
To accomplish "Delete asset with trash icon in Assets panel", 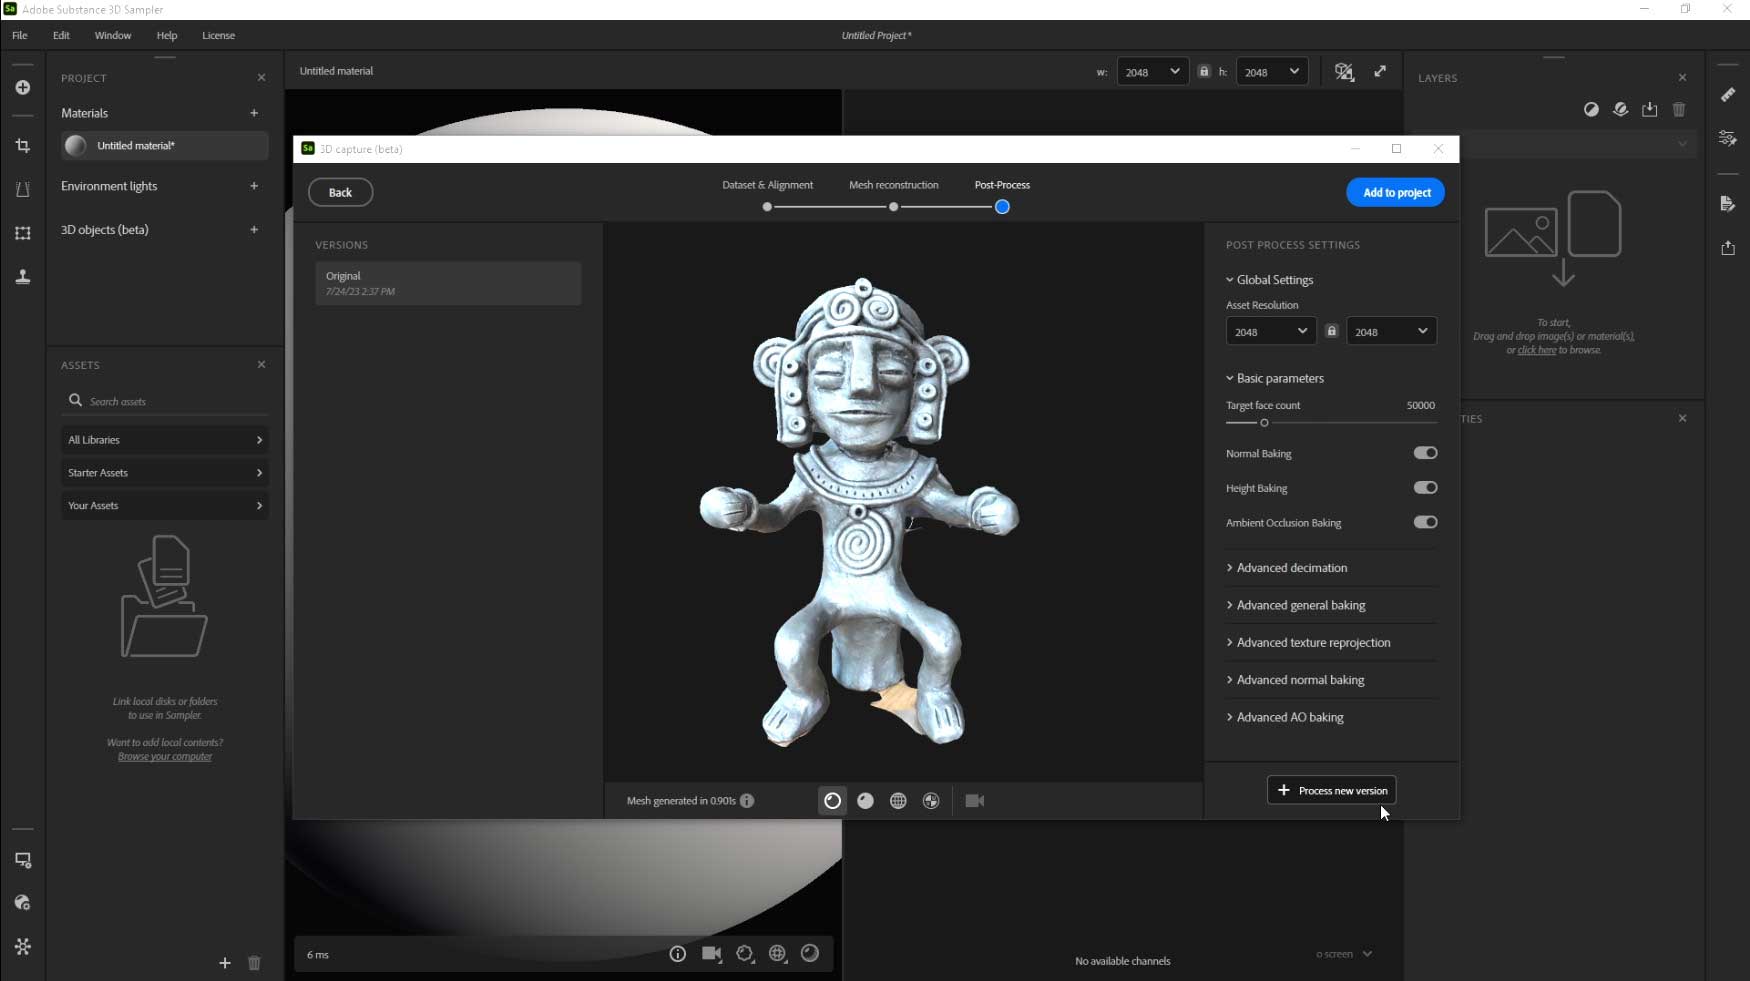I will point(254,963).
